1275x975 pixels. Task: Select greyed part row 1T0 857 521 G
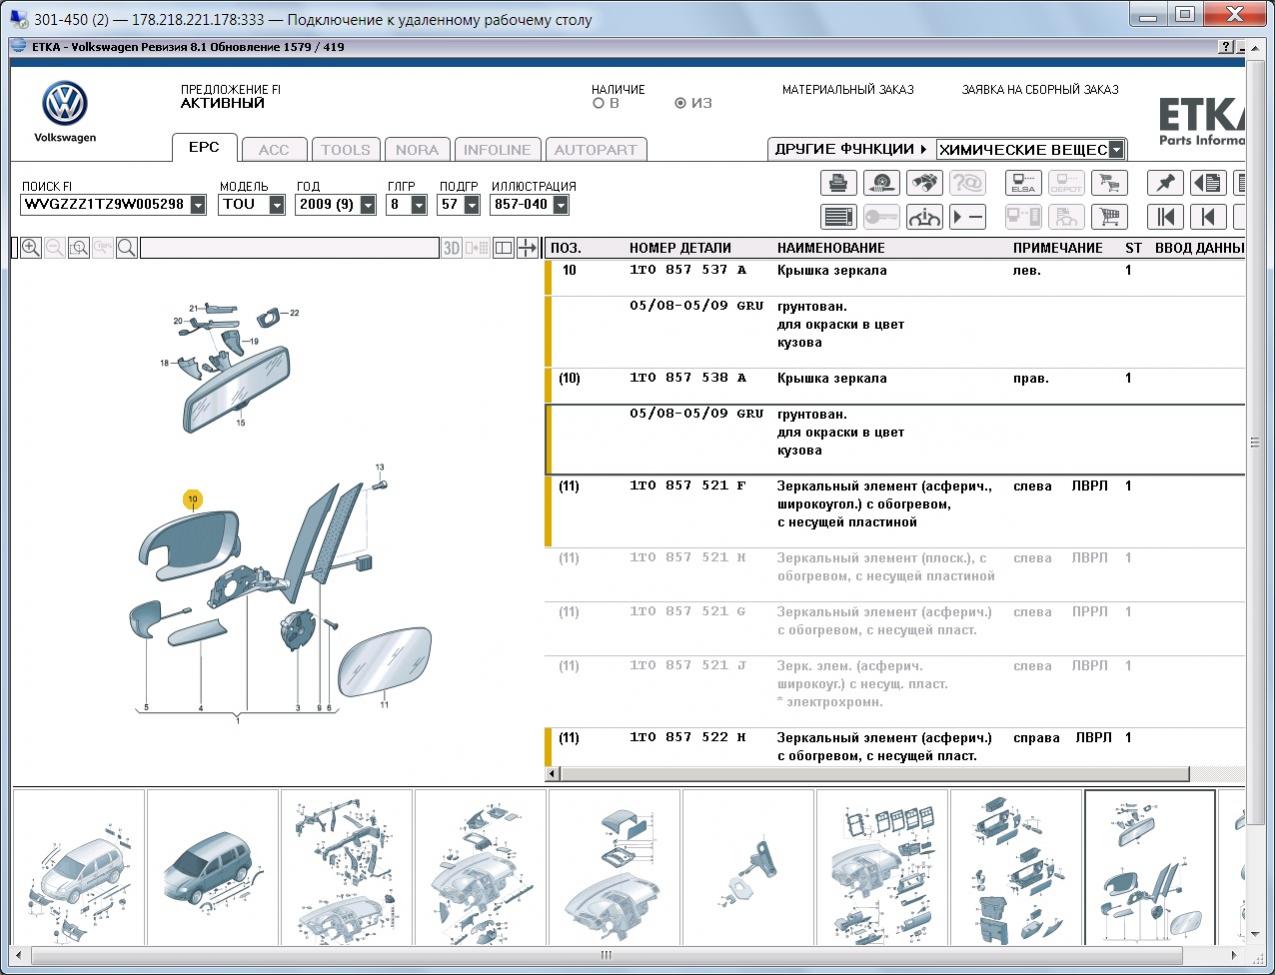click(895, 629)
